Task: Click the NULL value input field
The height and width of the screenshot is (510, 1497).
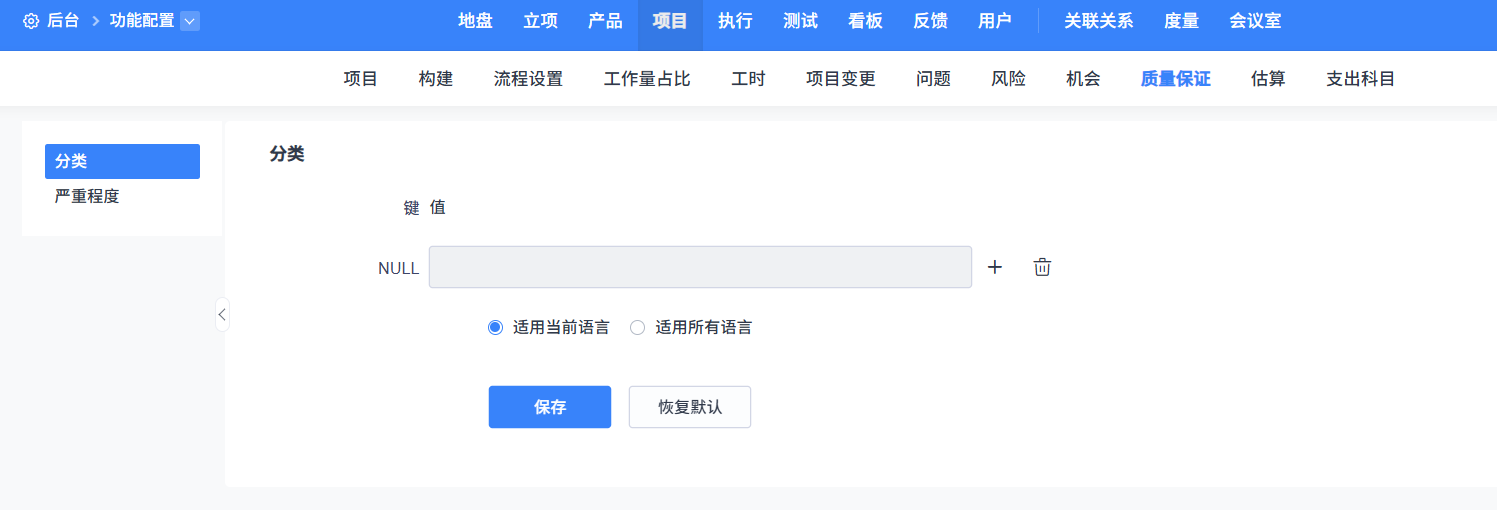Action: point(700,267)
